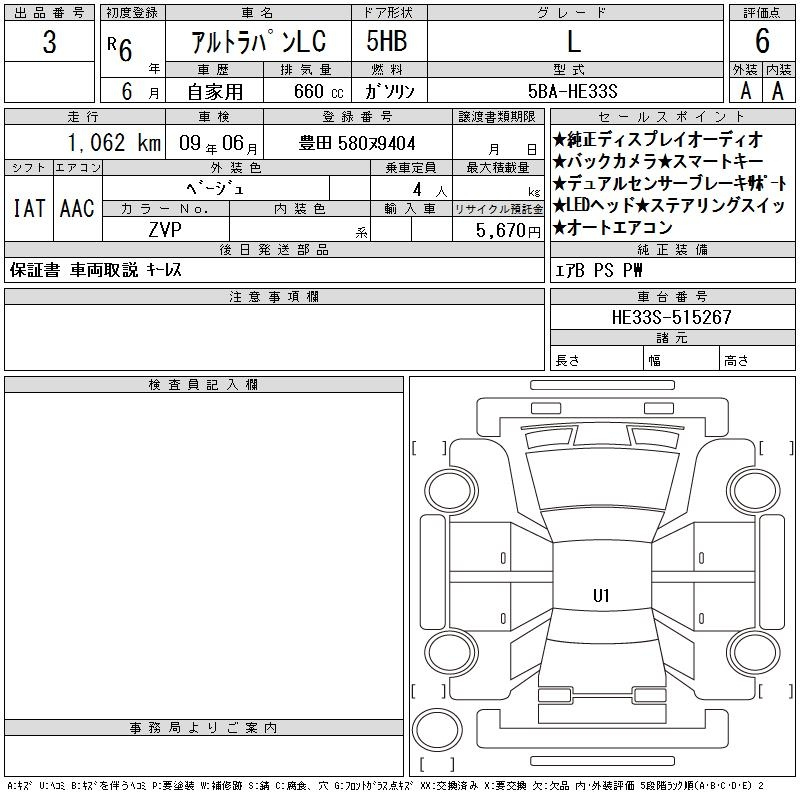Screen dimensions: 800x800
Task: Click the lot number value 3
Action: click(x=49, y=42)
